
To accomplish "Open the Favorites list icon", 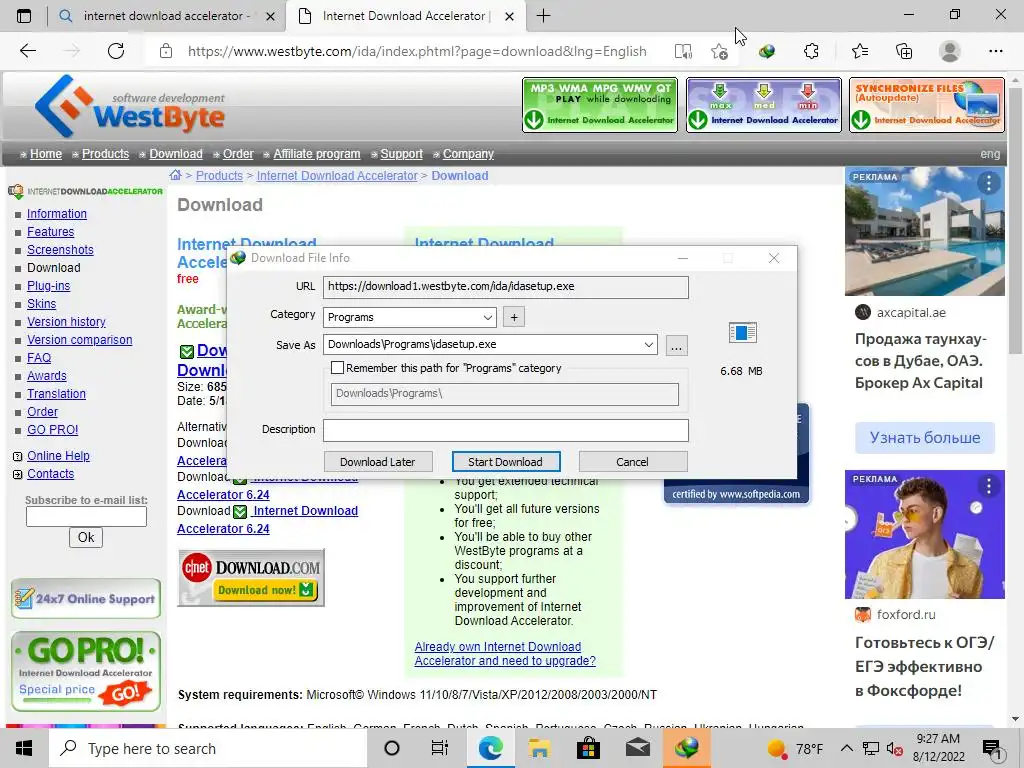I will click(859, 51).
